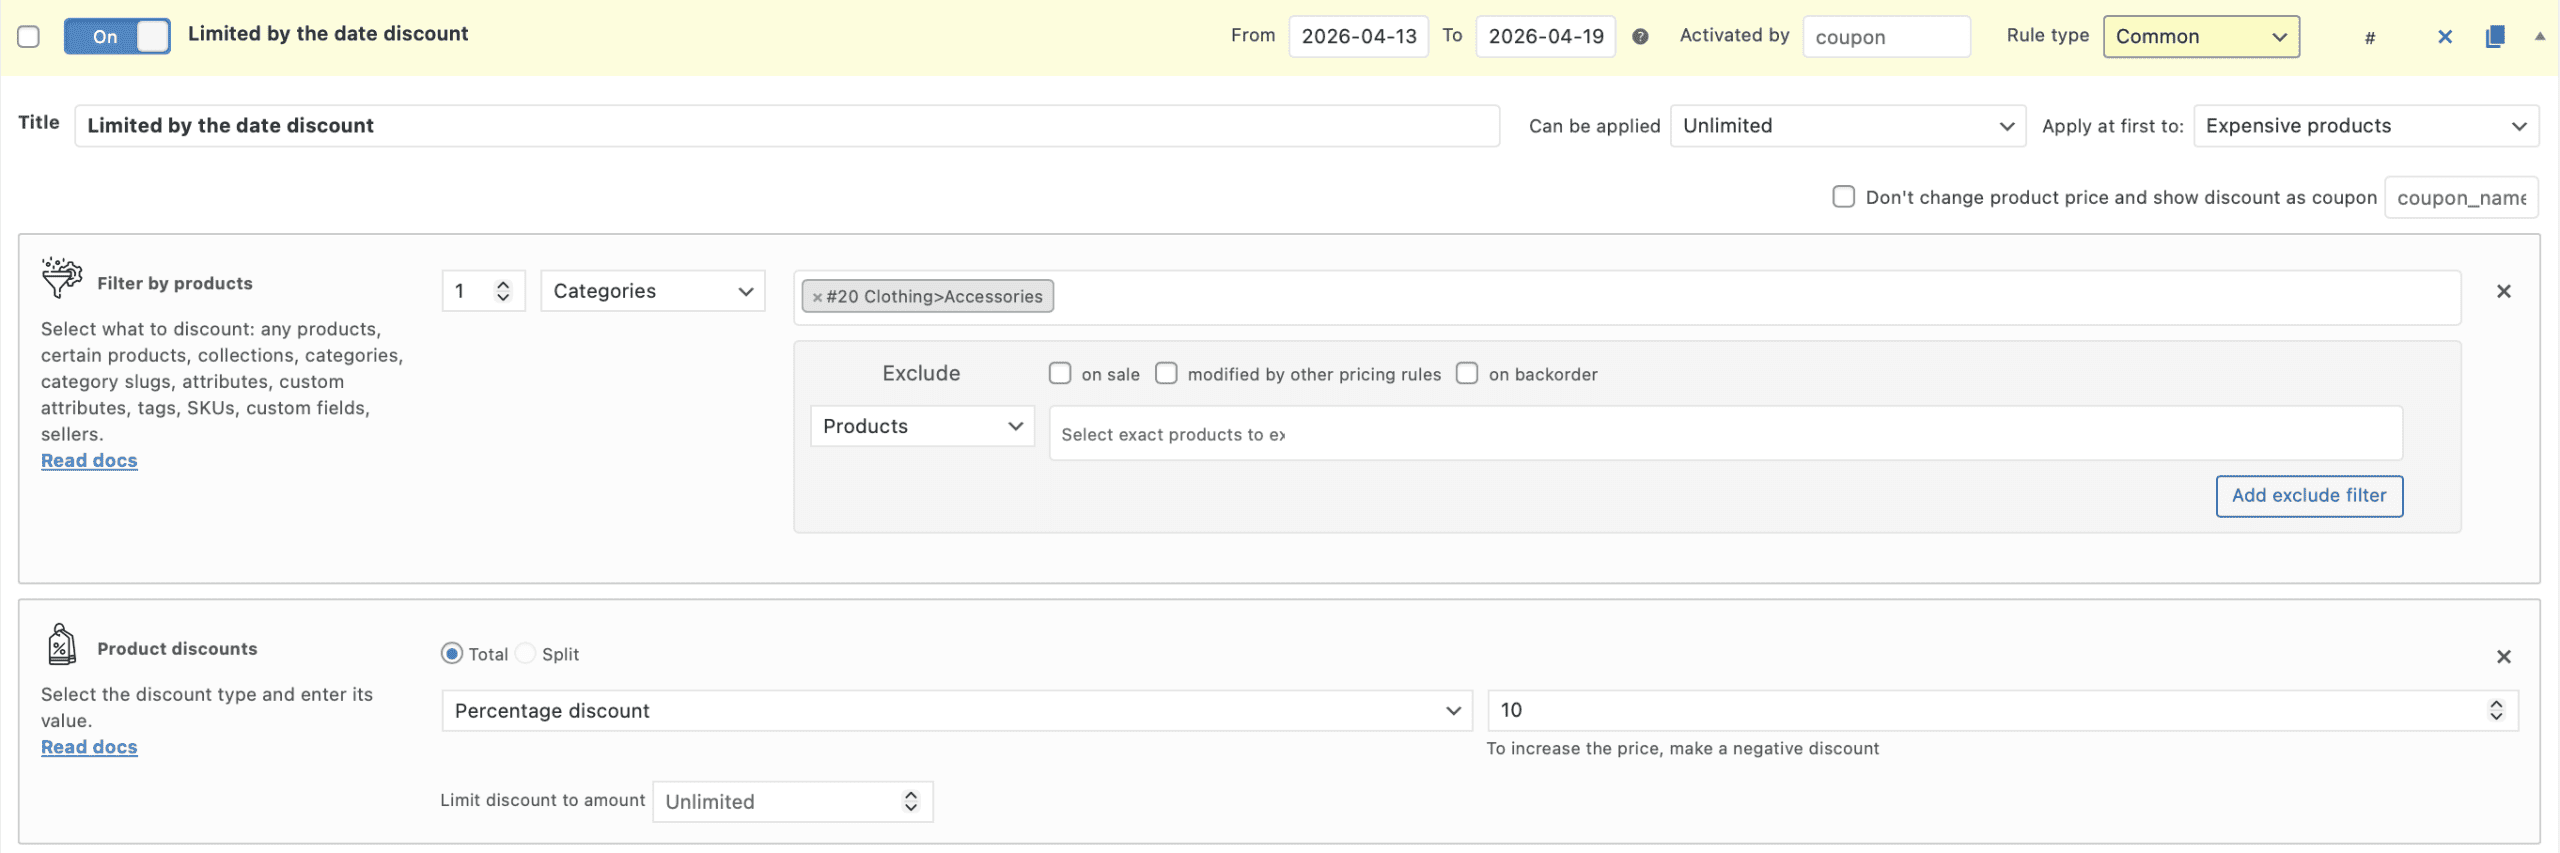2560x853 pixels.
Task: Delete the rule with the blue X icon
Action: coord(2444,37)
